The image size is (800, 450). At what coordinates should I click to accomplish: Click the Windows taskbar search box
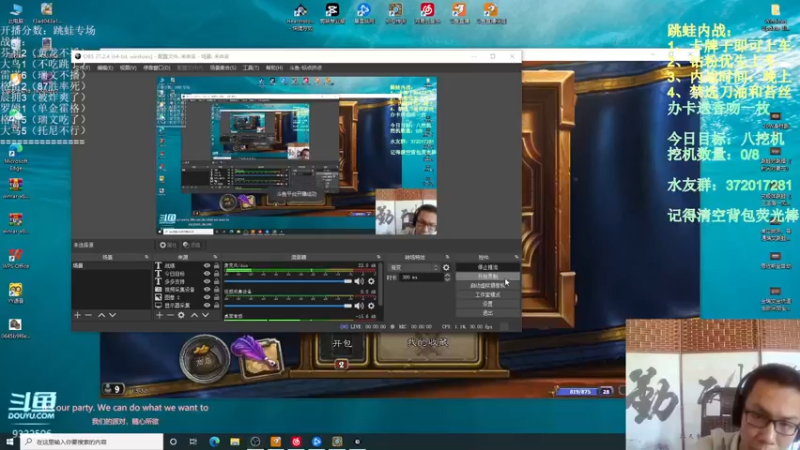(x=92, y=442)
